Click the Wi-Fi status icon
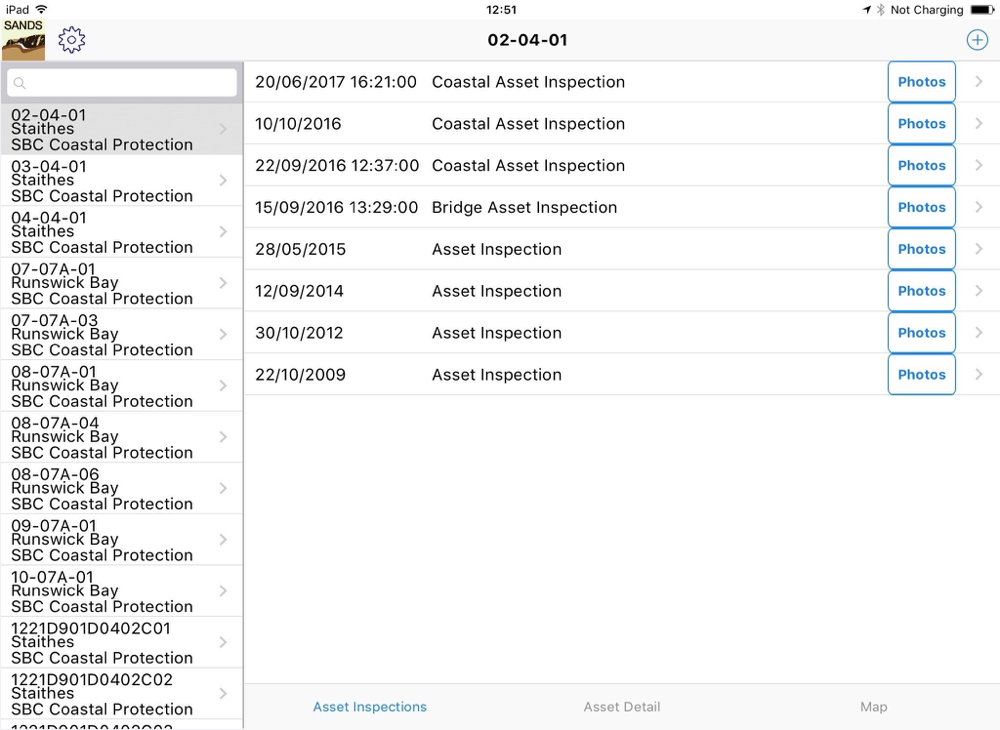 [41, 9]
